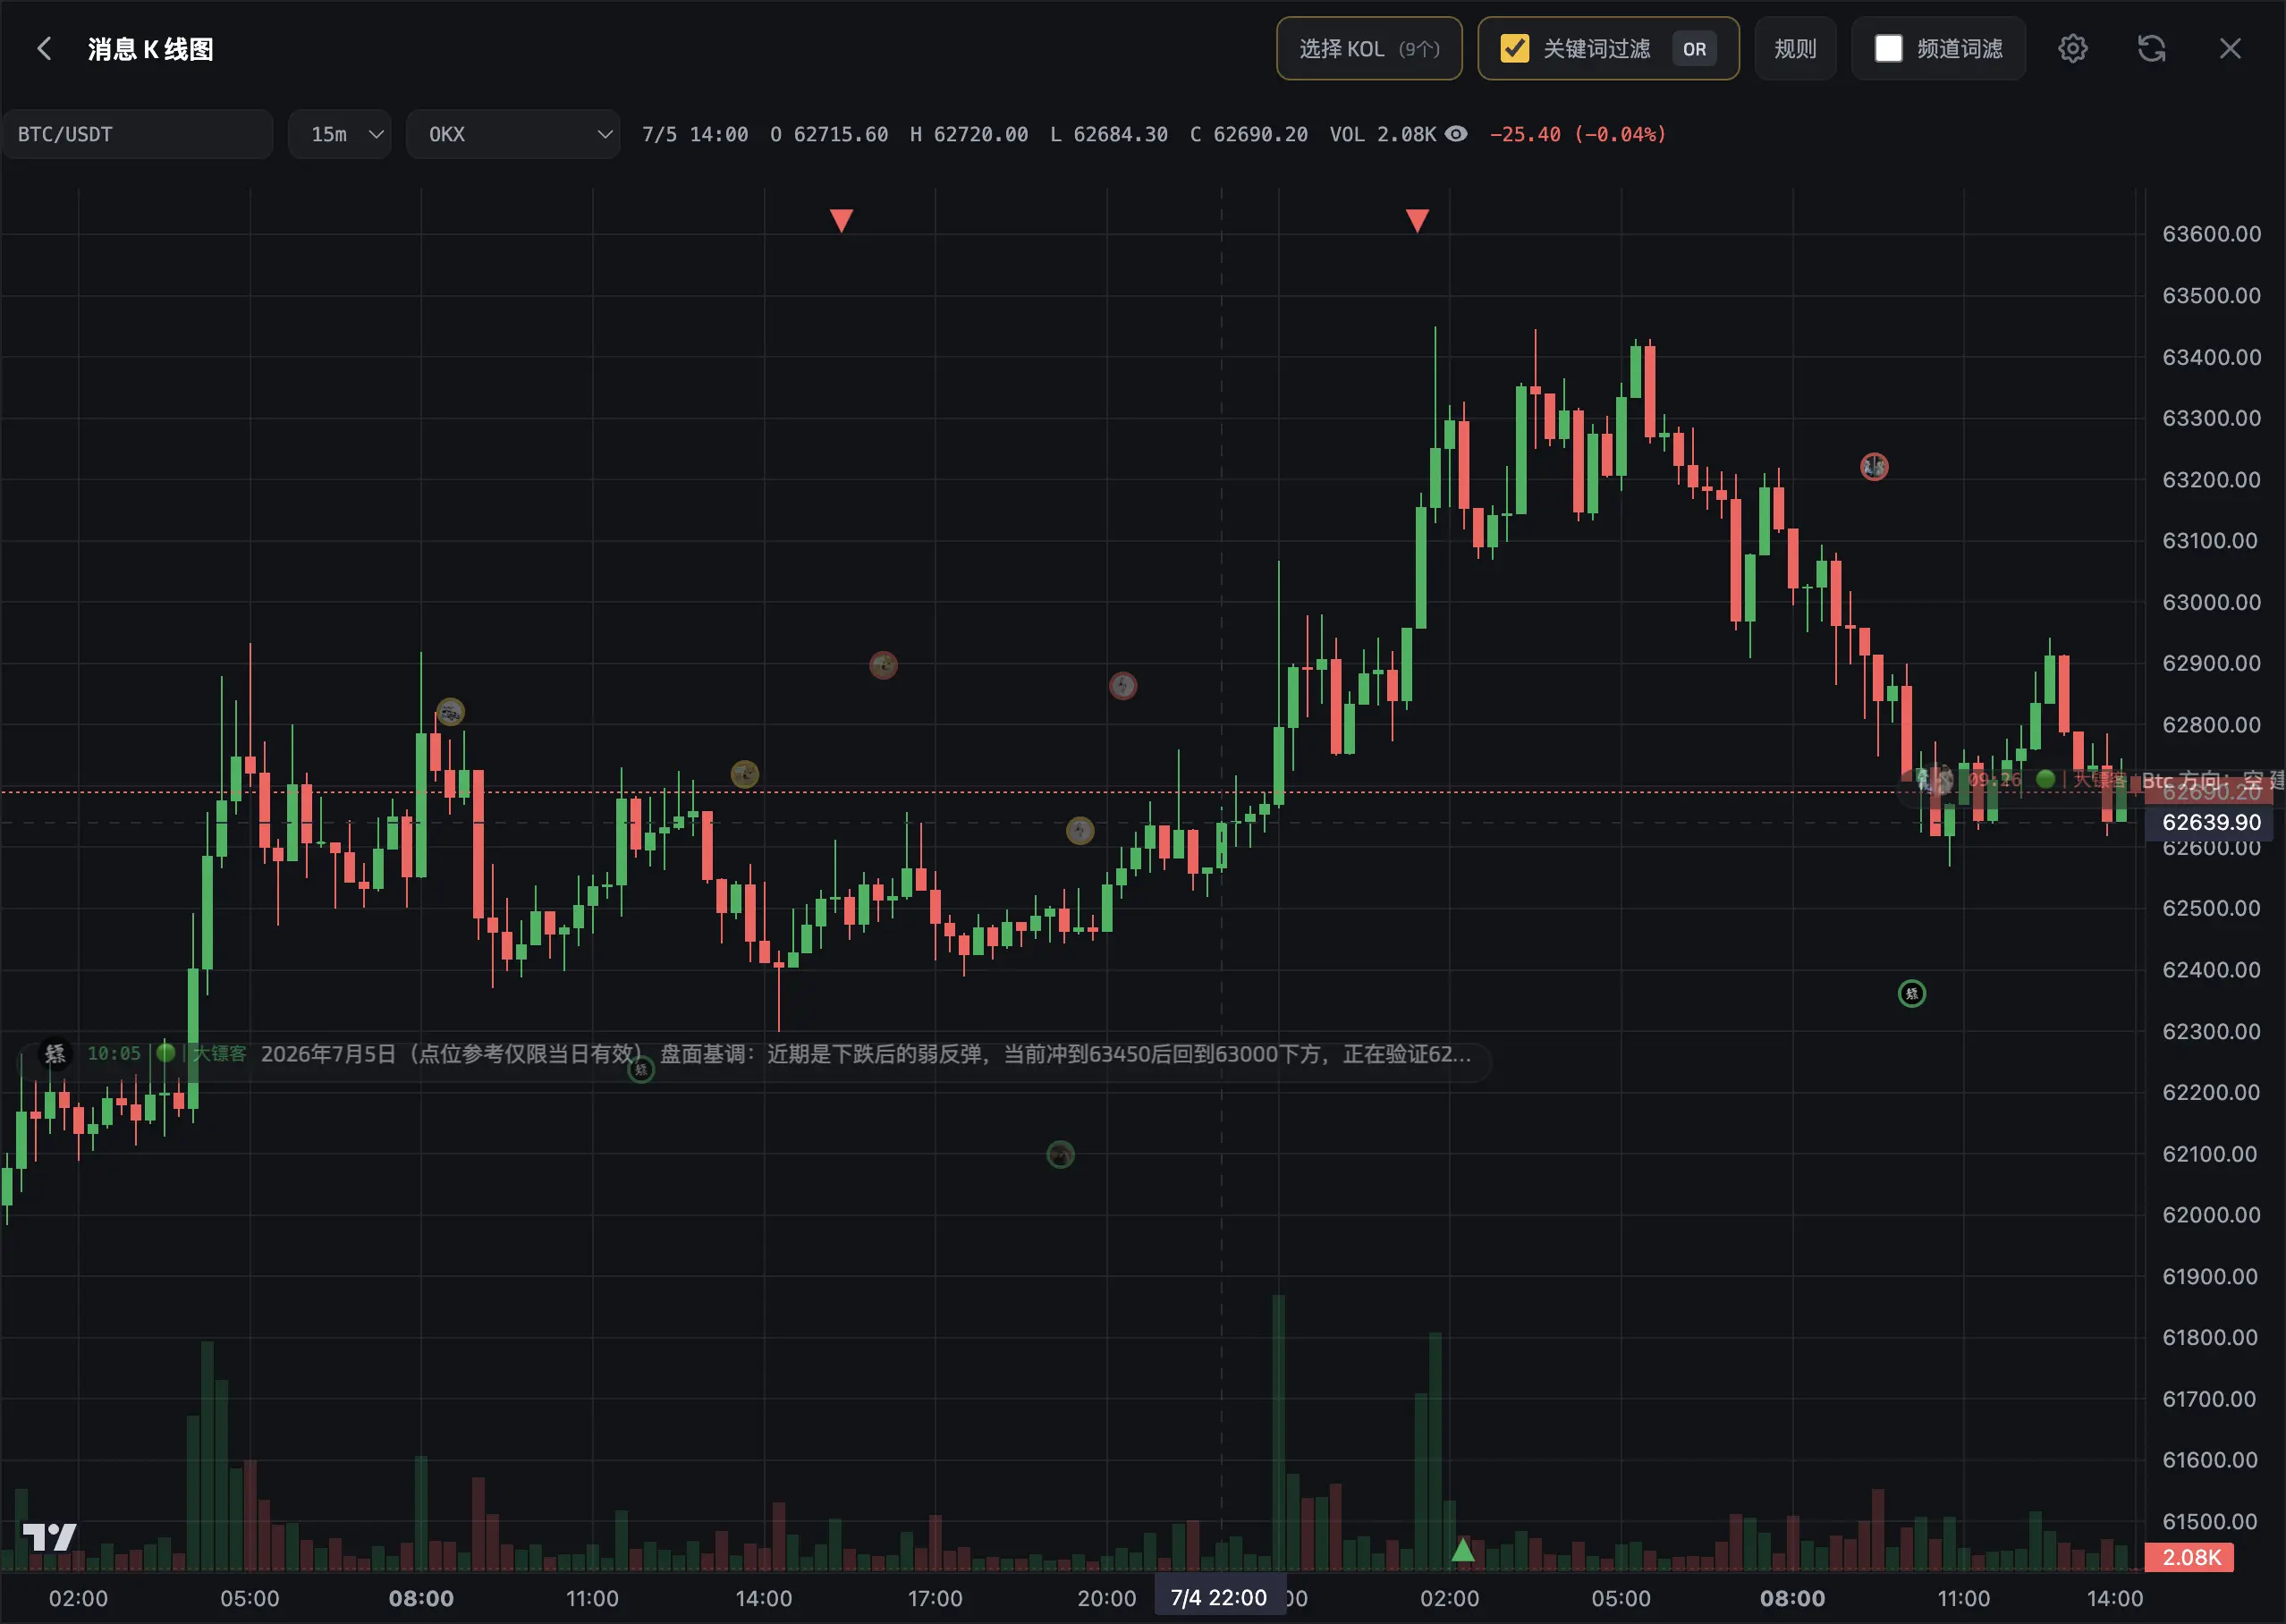Click the -25.40 (-0.04%) change value
This screenshot has height=1624, width=2286.
coord(1578,134)
